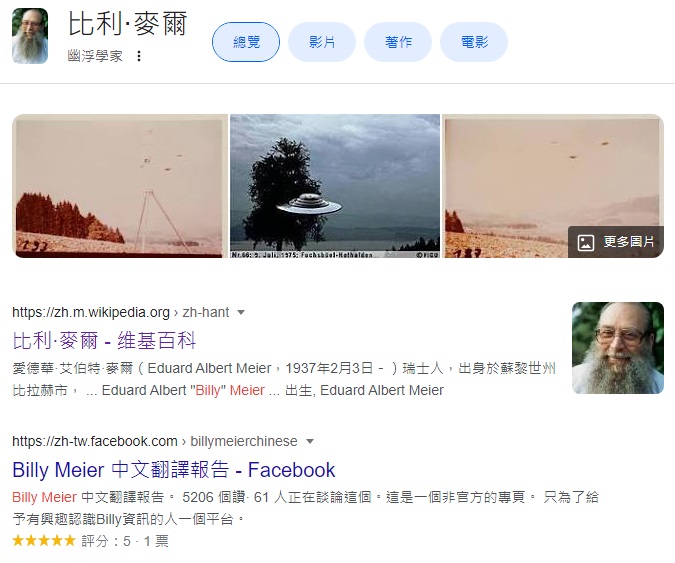Click the Facebook URL breadcrumb text
This screenshot has height=563, width=675.
(x=155, y=442)
